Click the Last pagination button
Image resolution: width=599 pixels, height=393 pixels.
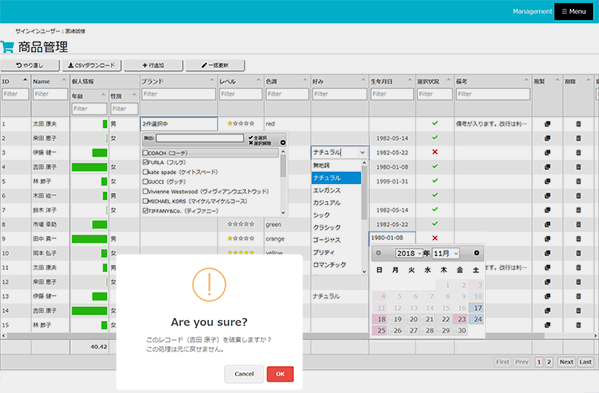click(x=585, y=362)
